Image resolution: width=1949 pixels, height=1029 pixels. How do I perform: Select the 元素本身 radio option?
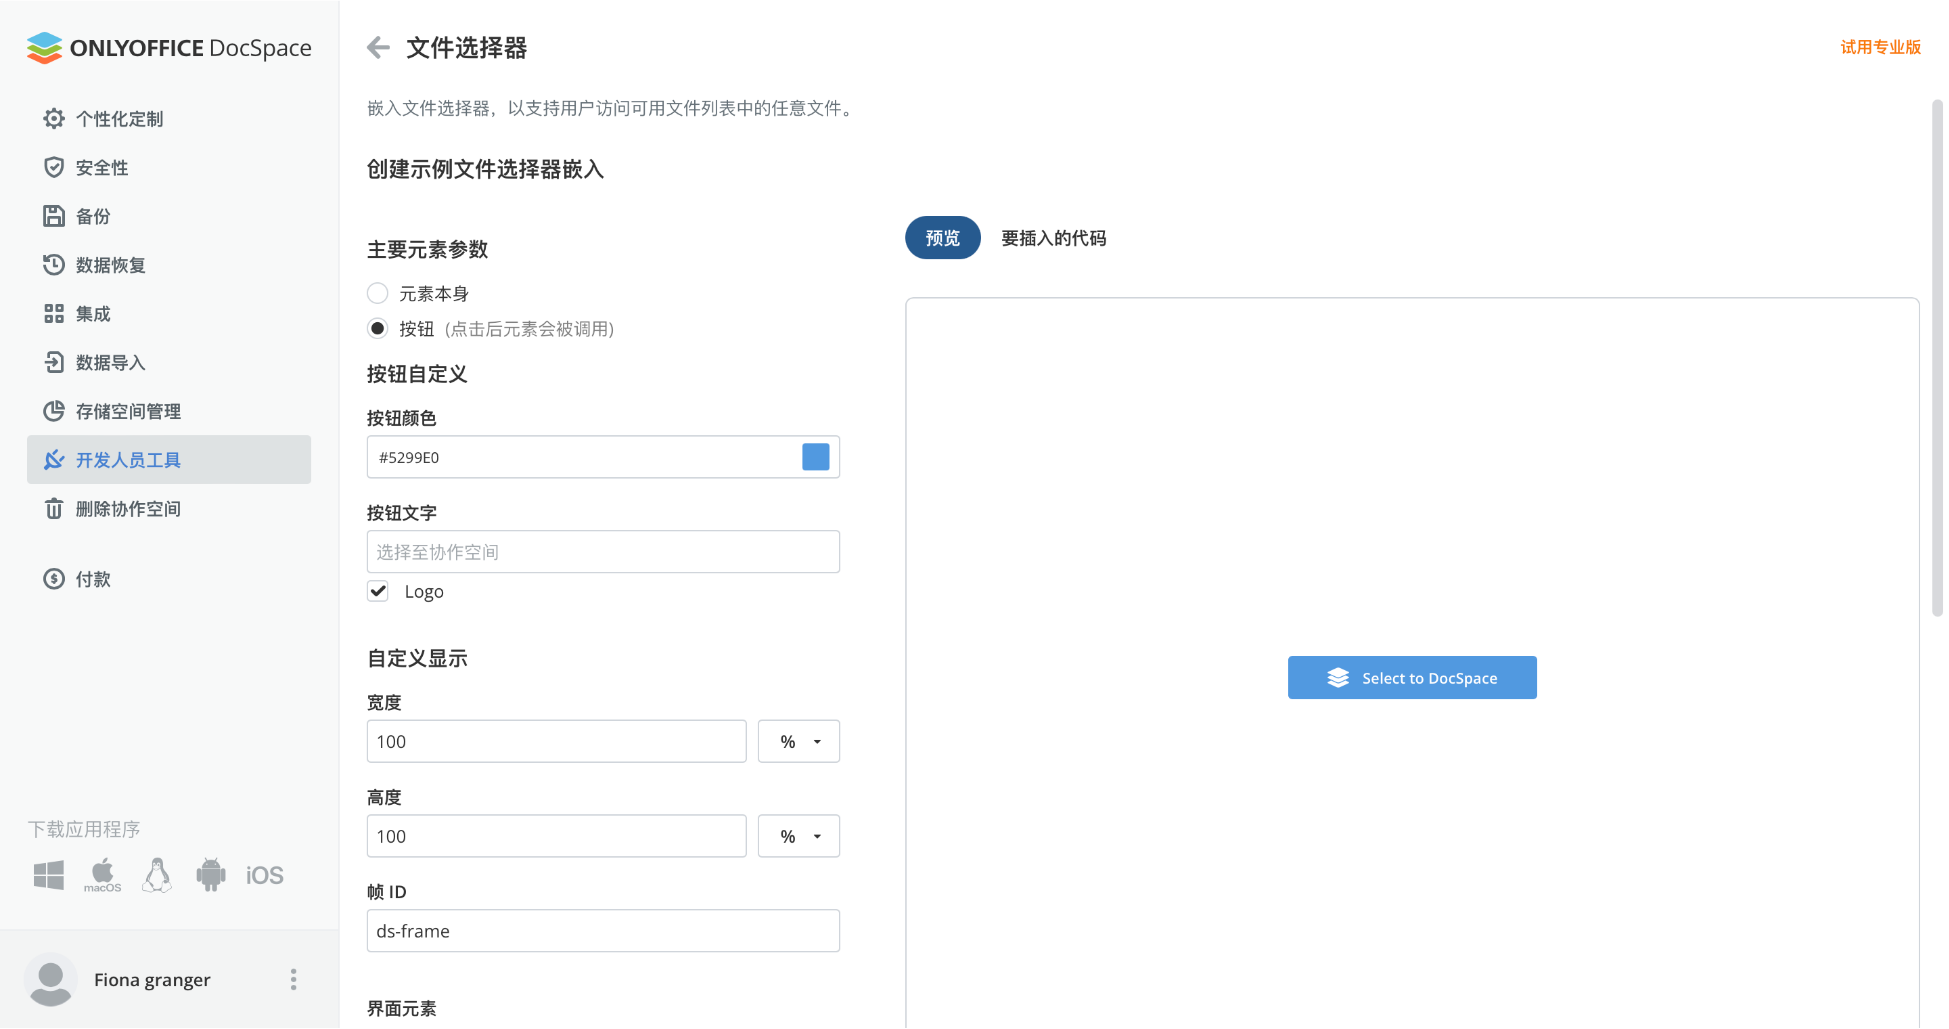(x=377, y=293)
